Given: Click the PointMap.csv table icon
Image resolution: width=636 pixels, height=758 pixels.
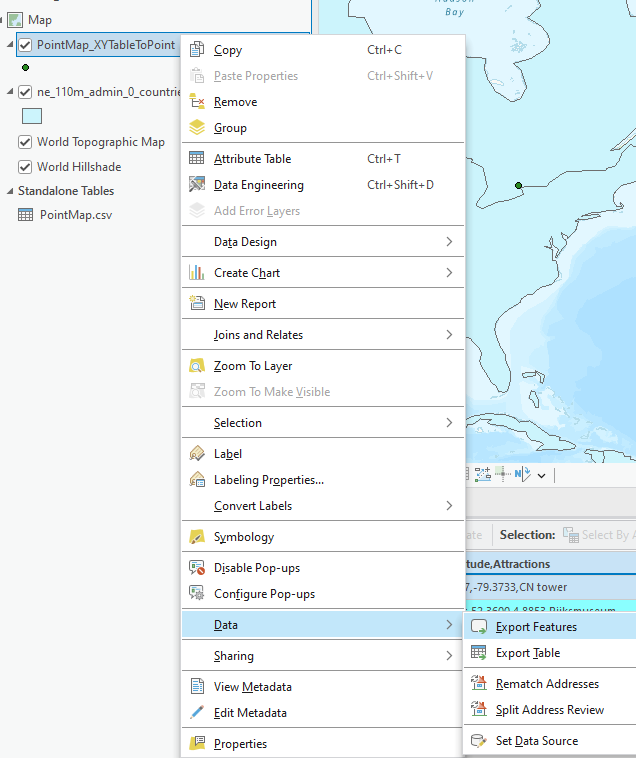Looking at the screenshot, I should coord(26,215).
